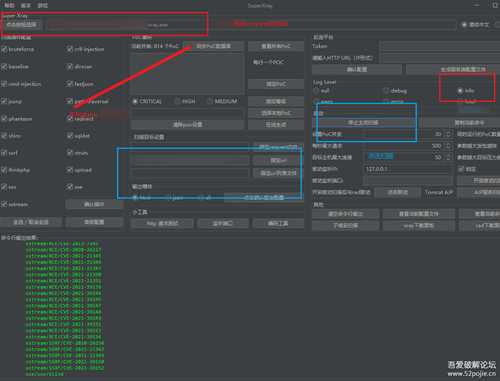Viewport: 500px width, 381px height.
Task: Choose the MEDIUM severity radio button
Action: click(210, 101)
